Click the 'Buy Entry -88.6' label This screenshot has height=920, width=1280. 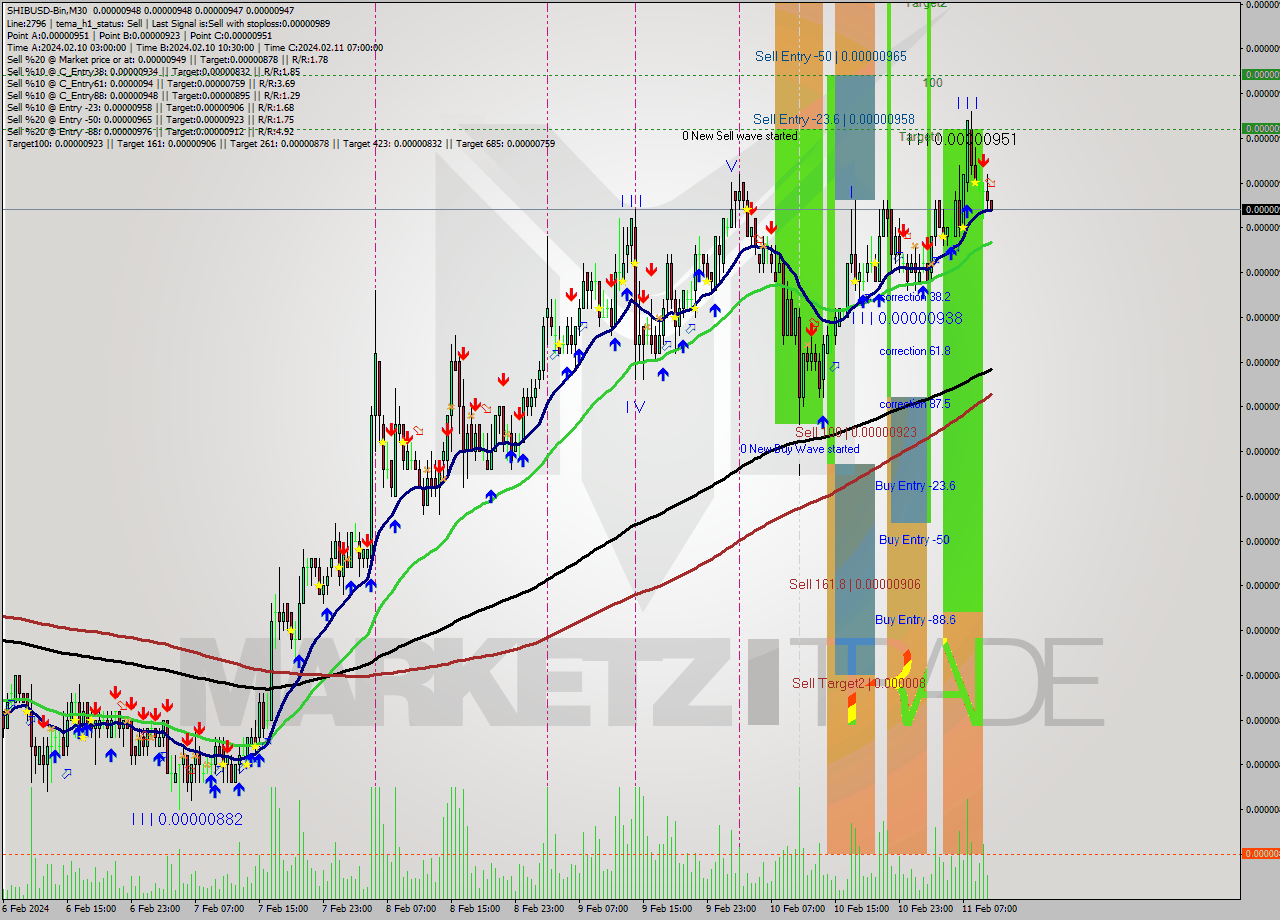(x=915, y=620)
